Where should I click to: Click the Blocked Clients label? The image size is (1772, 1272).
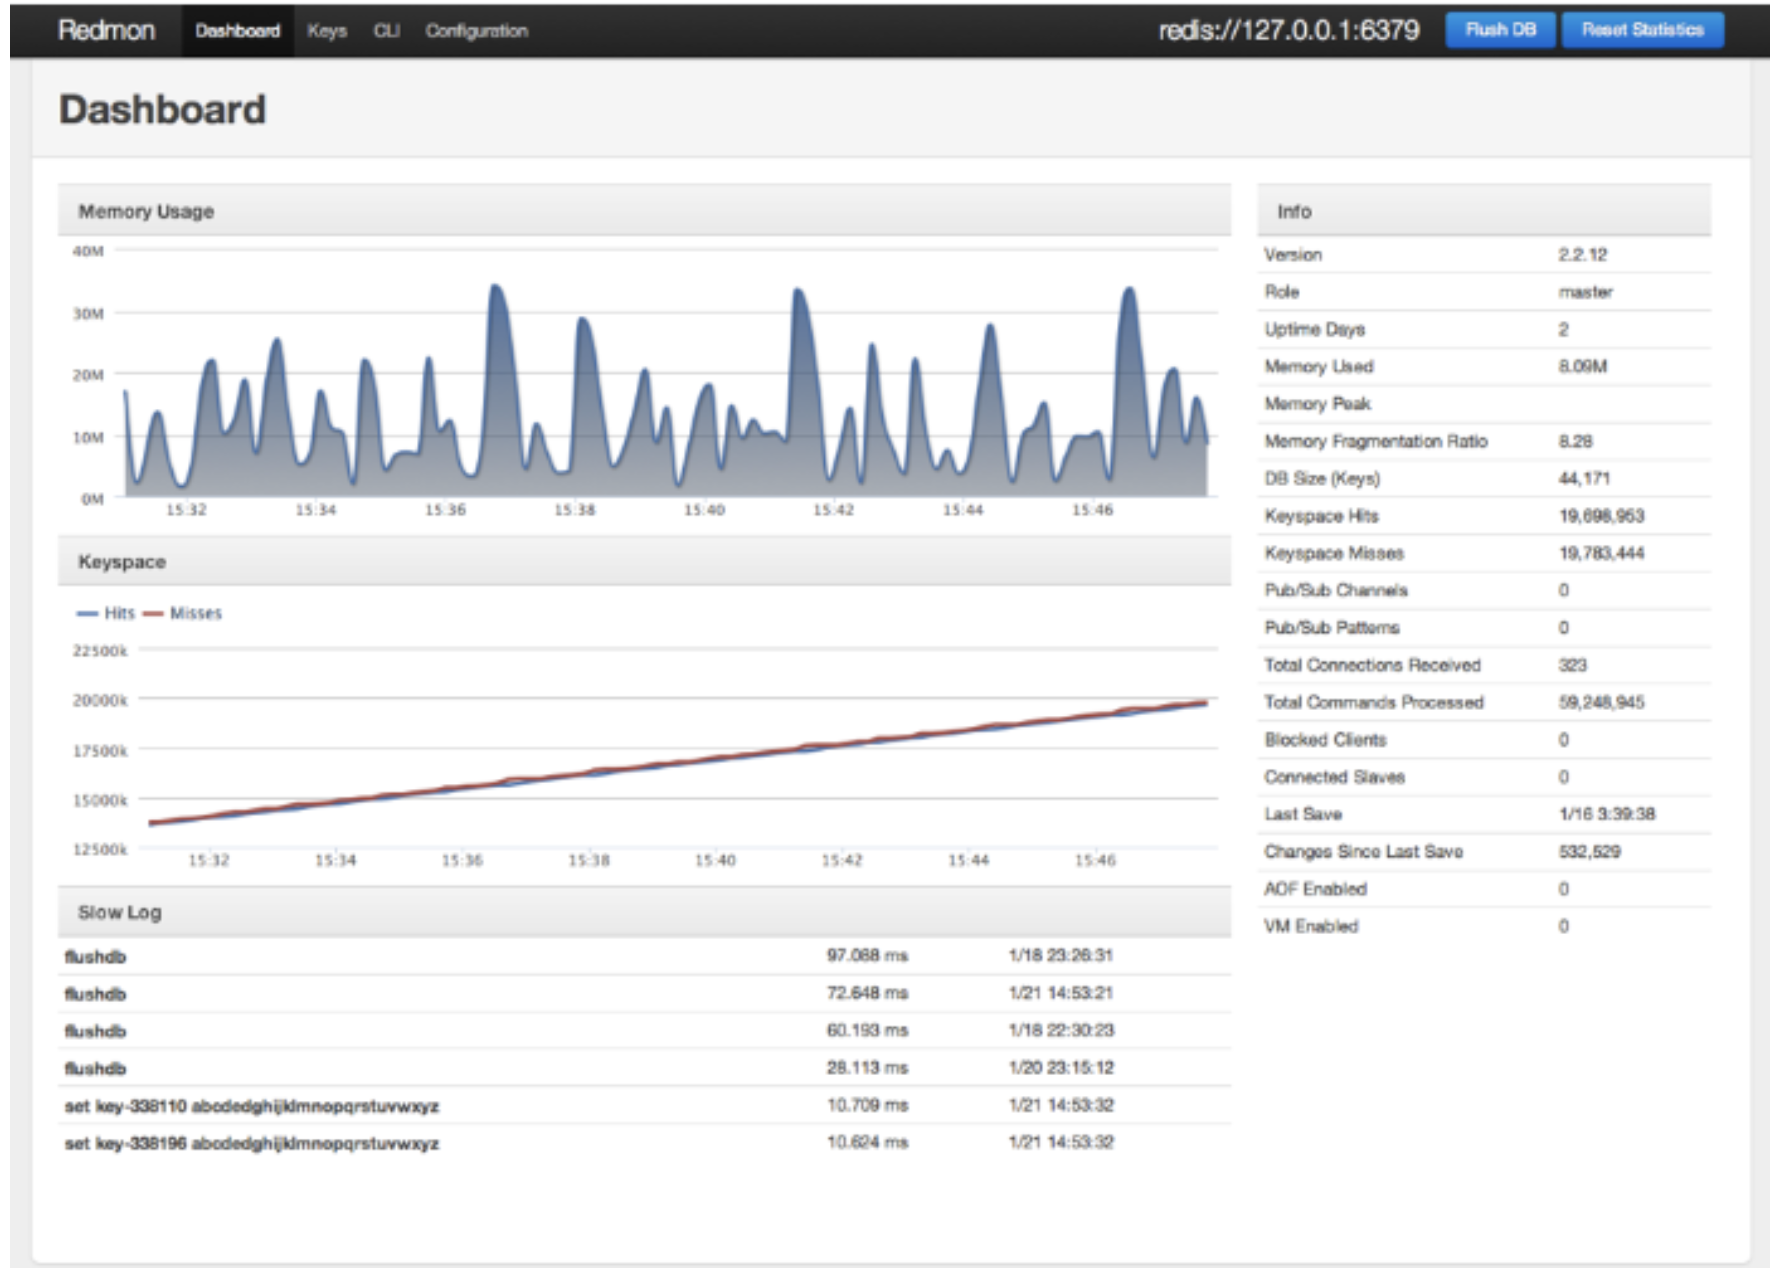click(x=1325, y=740)
